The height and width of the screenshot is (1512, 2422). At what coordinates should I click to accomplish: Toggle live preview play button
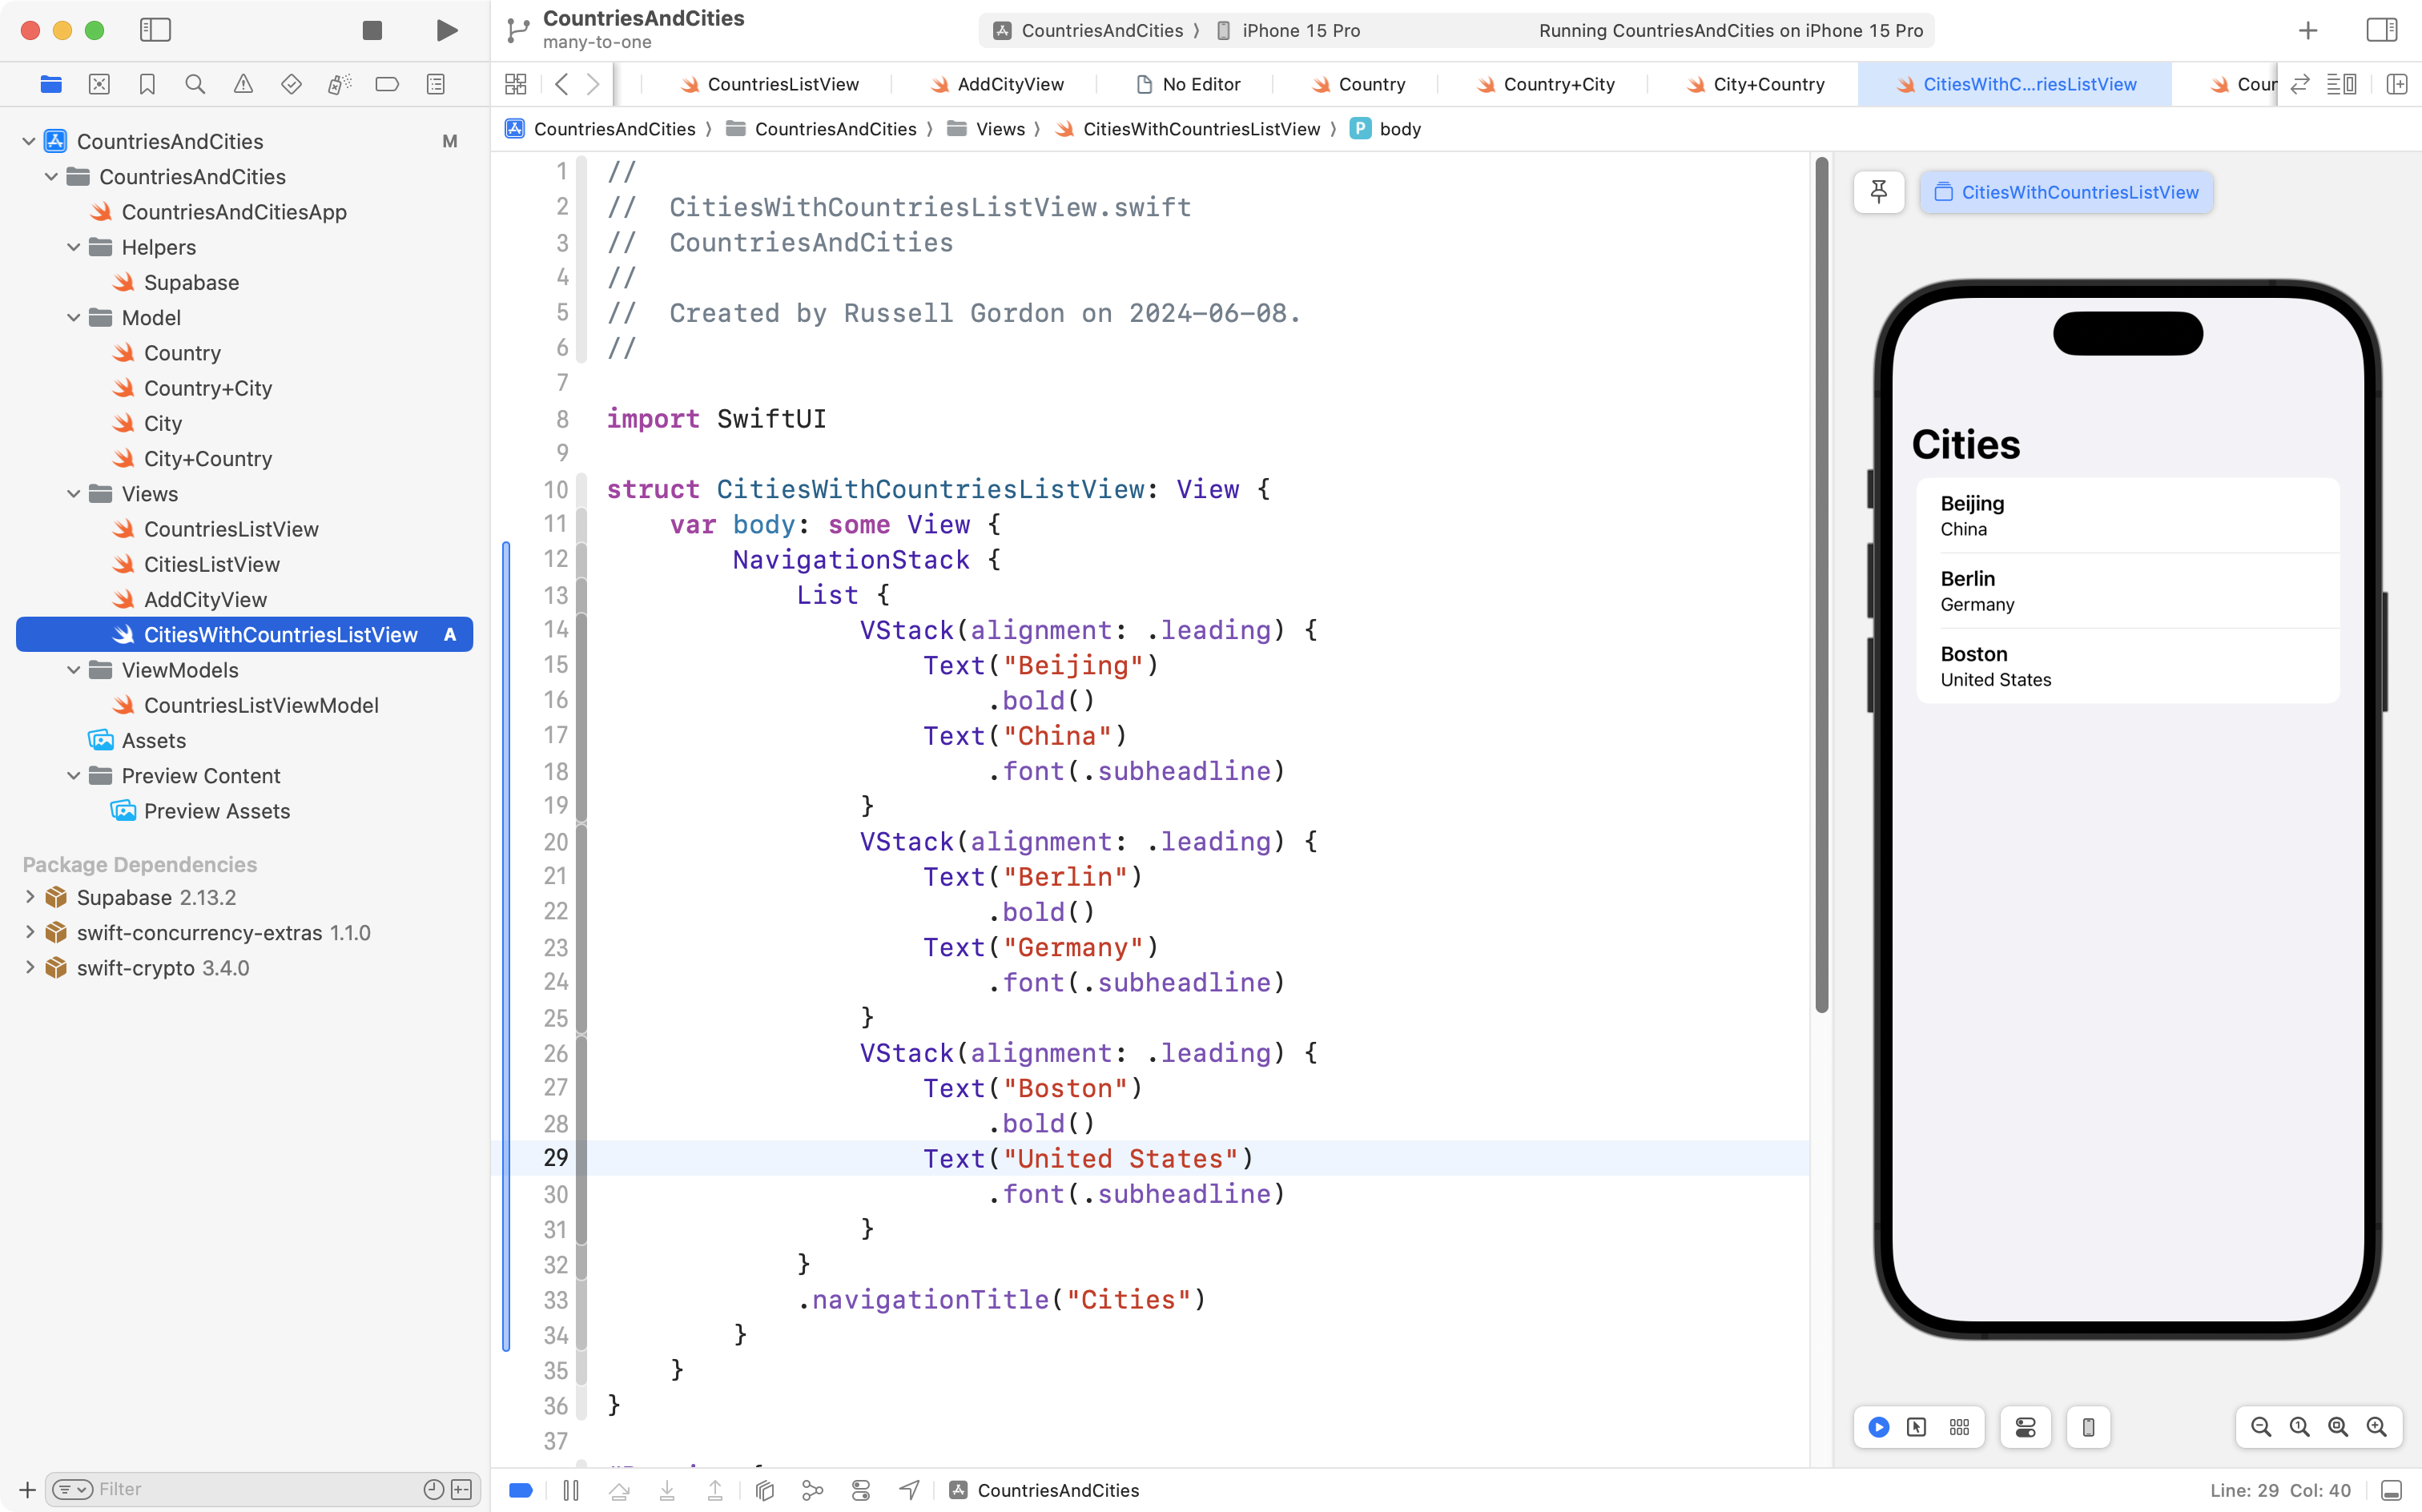coord(1878,1427)
